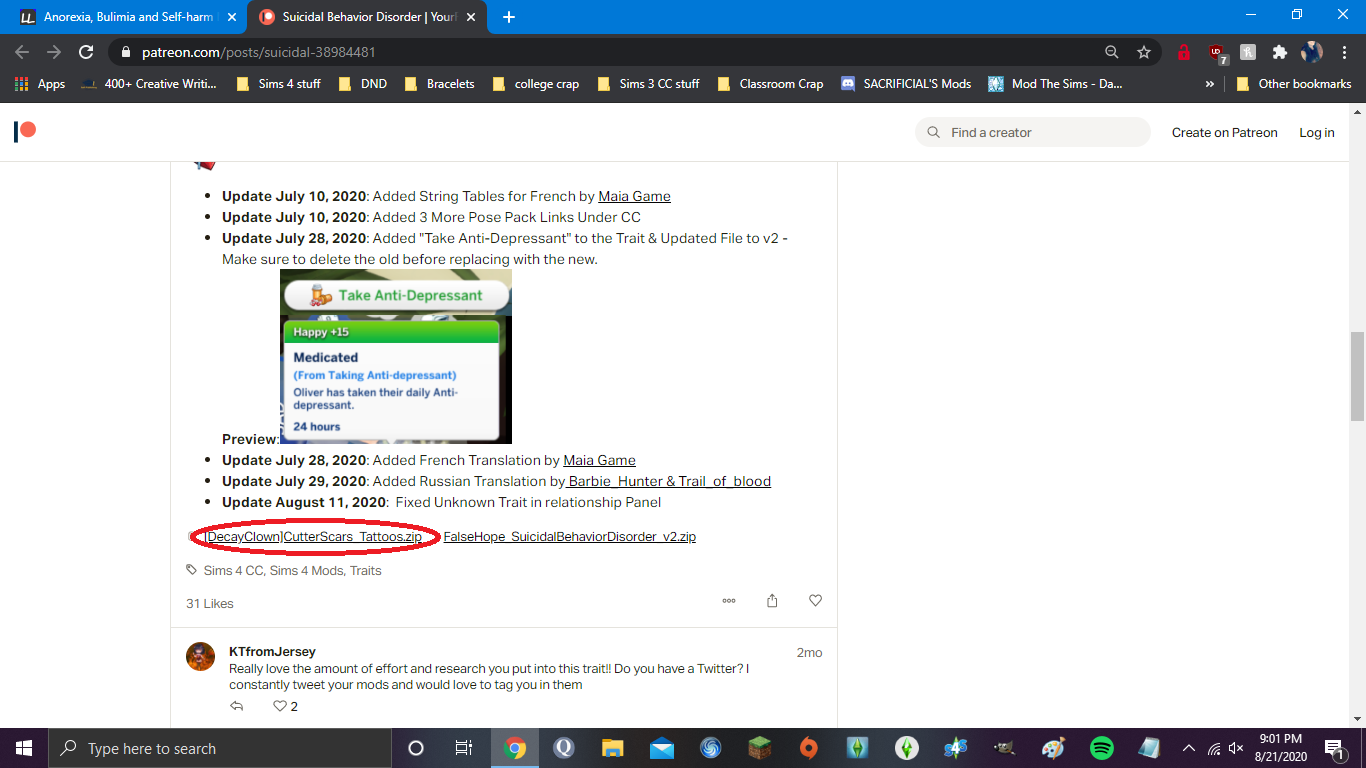1366x768 pixels.
Task: Open the Apps shortcut in bookmarks bar
Action: click(40, 84)
